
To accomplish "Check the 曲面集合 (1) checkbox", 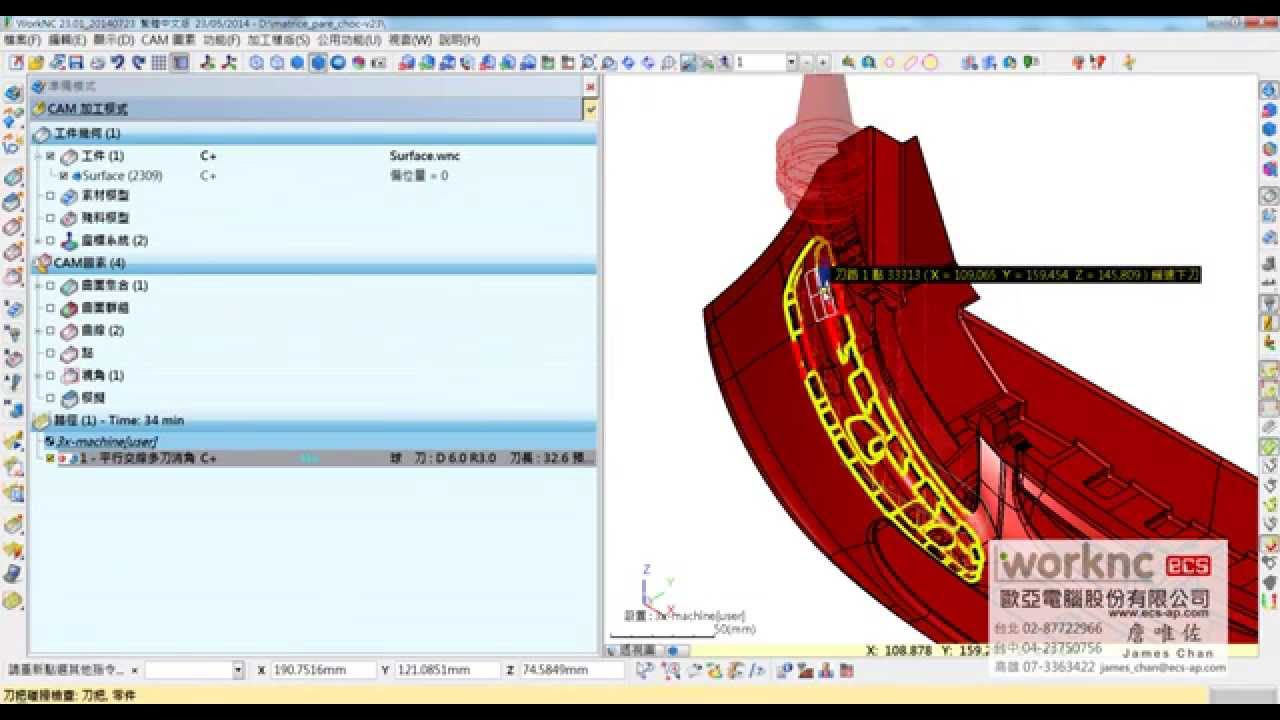I will pos(50,286).
